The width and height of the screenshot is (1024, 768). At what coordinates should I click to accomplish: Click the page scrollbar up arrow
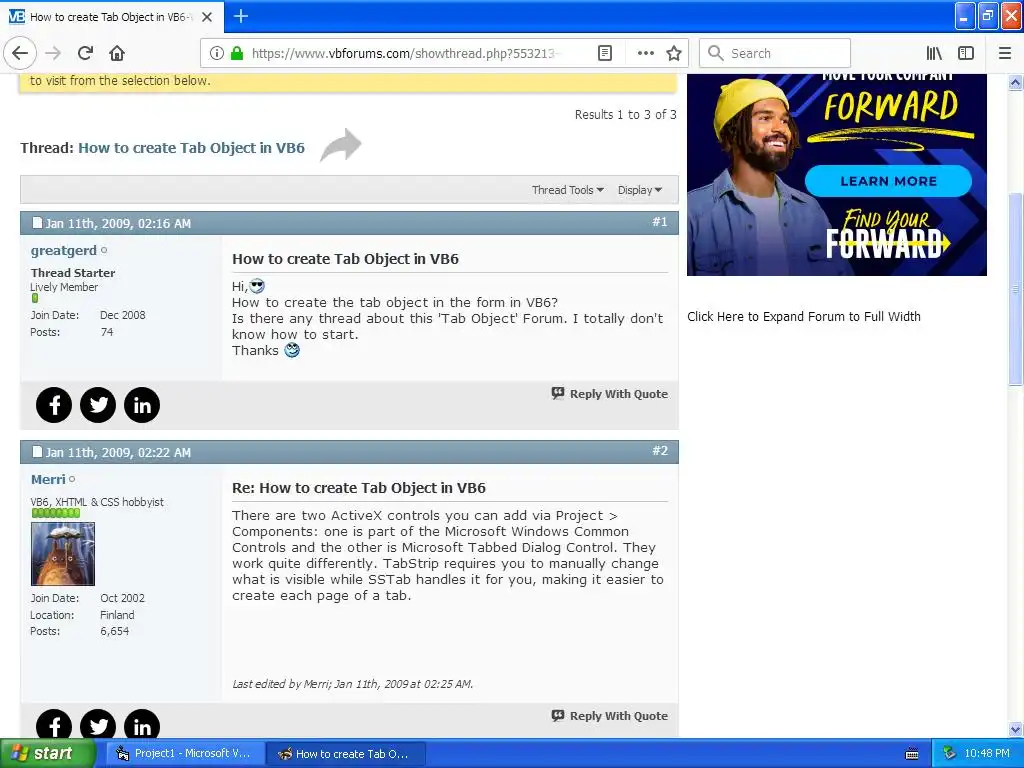coord(1016,82)
